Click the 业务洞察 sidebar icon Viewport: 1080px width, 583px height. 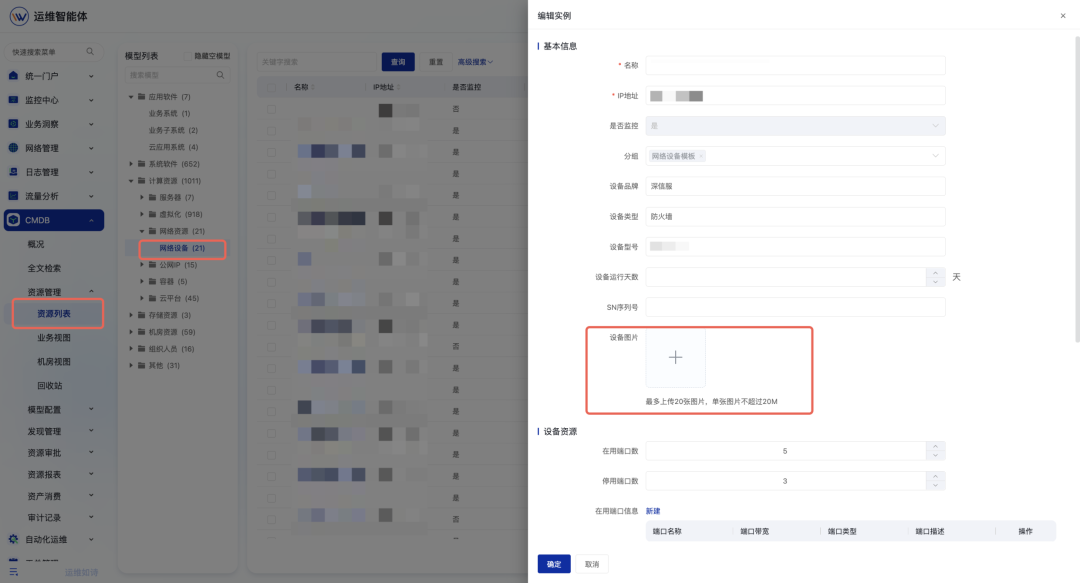tap(13, 124)
